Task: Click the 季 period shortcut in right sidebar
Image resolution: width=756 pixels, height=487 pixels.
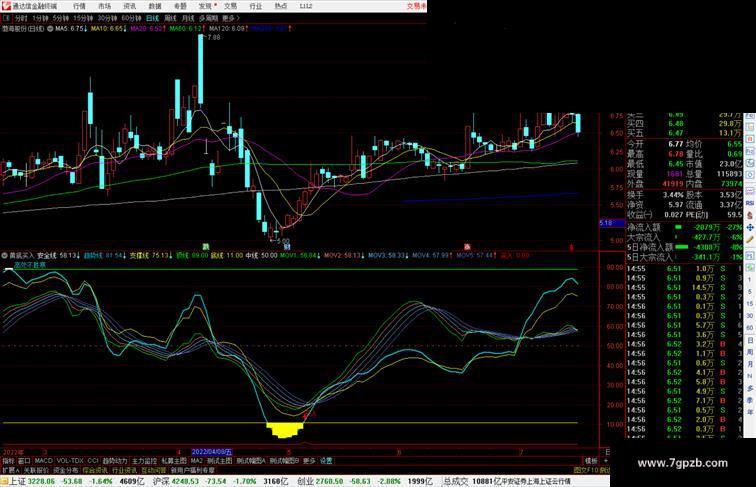Action: [x=750, y=400]
